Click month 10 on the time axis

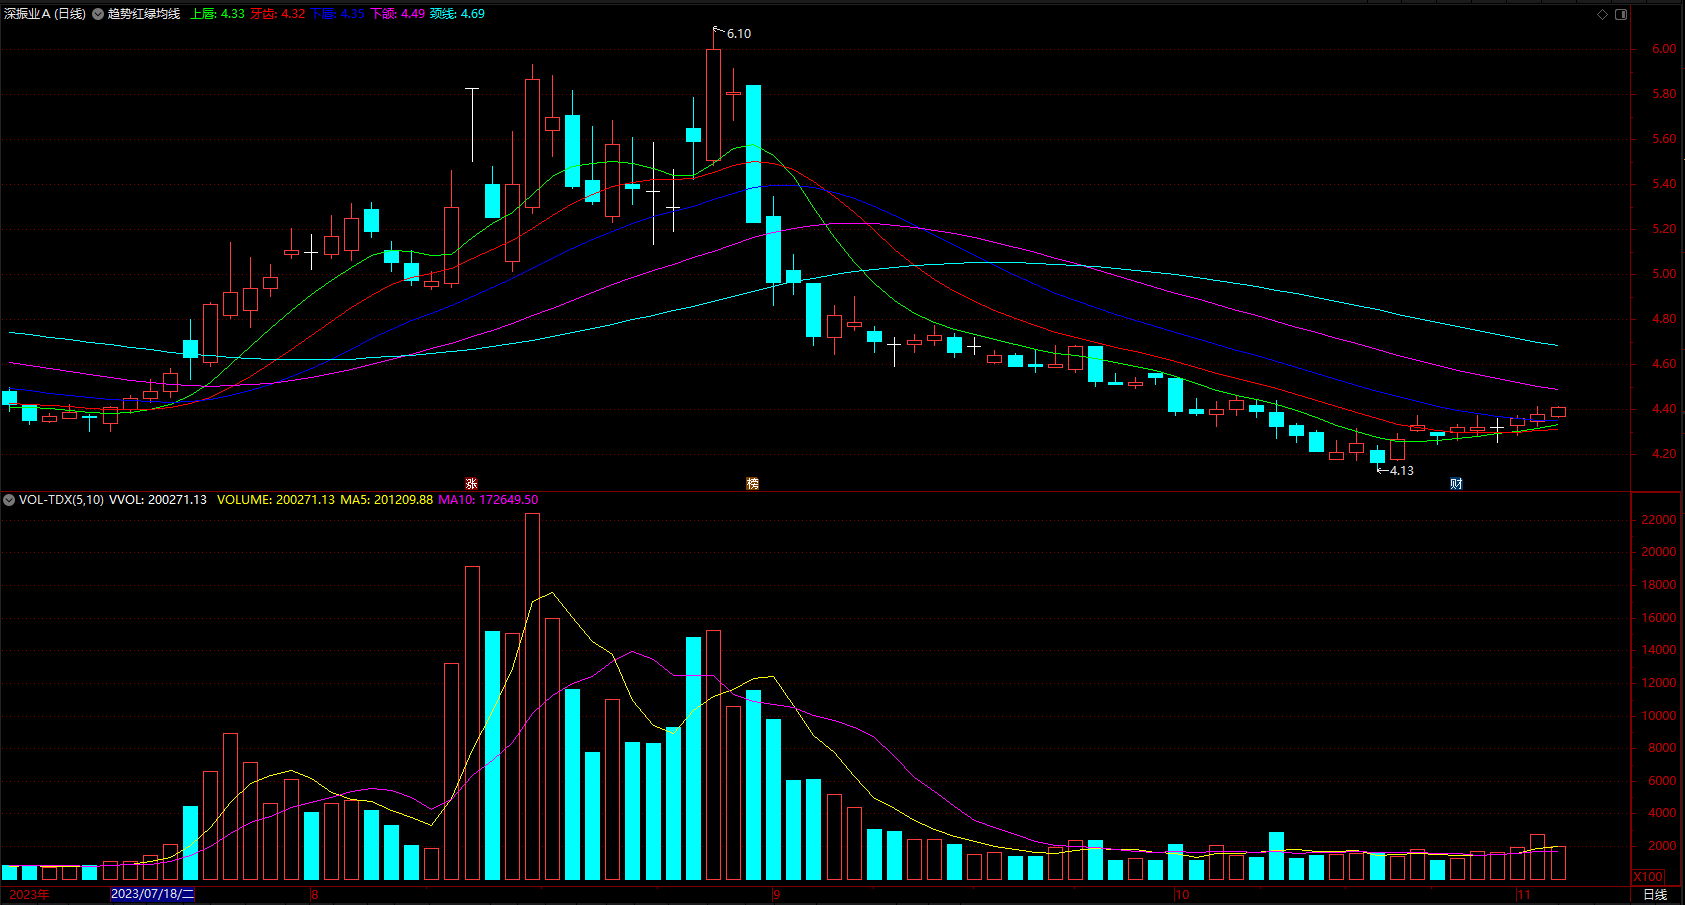(1183, 895)
